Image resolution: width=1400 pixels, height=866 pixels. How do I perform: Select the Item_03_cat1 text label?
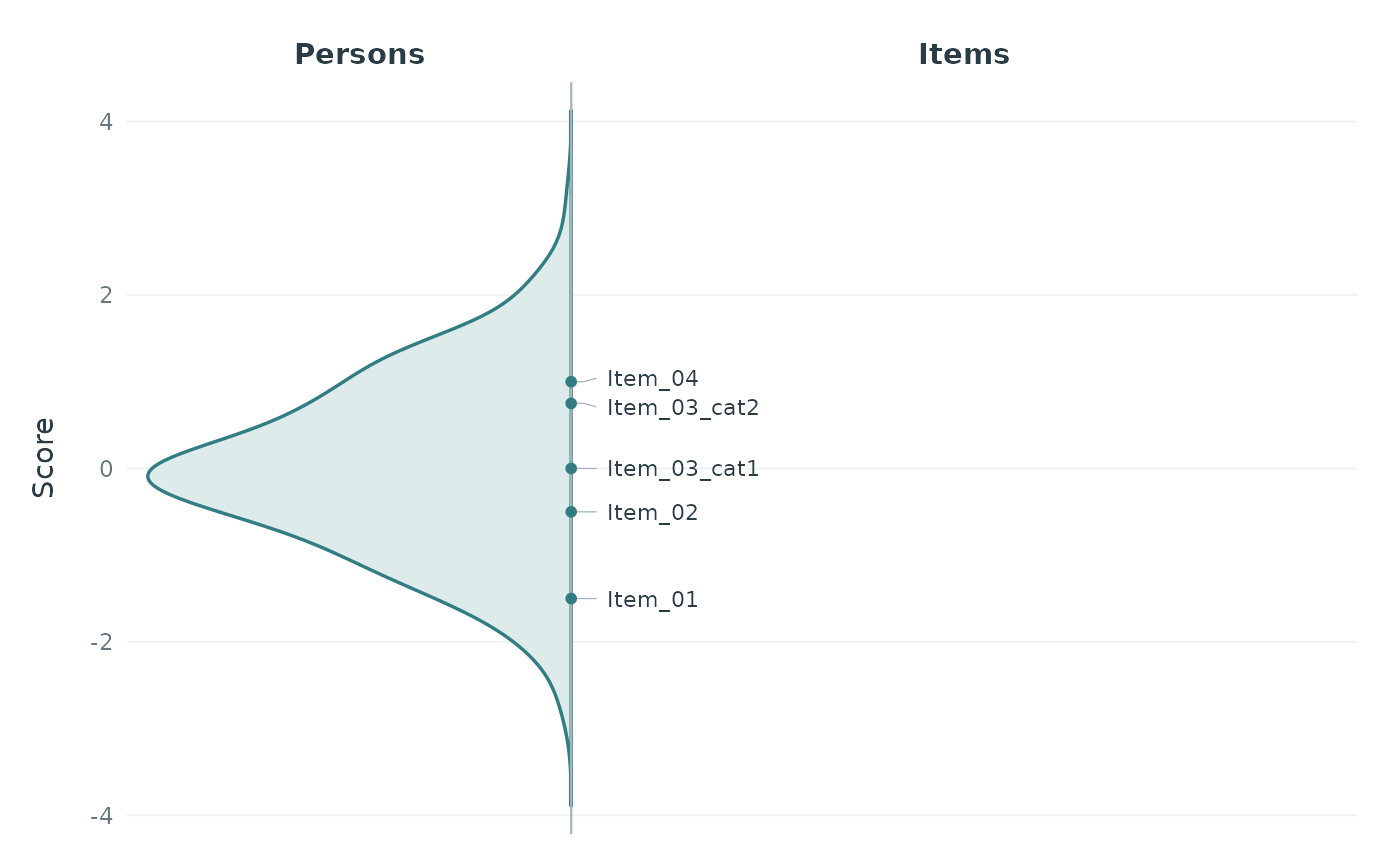pos(683,469)
